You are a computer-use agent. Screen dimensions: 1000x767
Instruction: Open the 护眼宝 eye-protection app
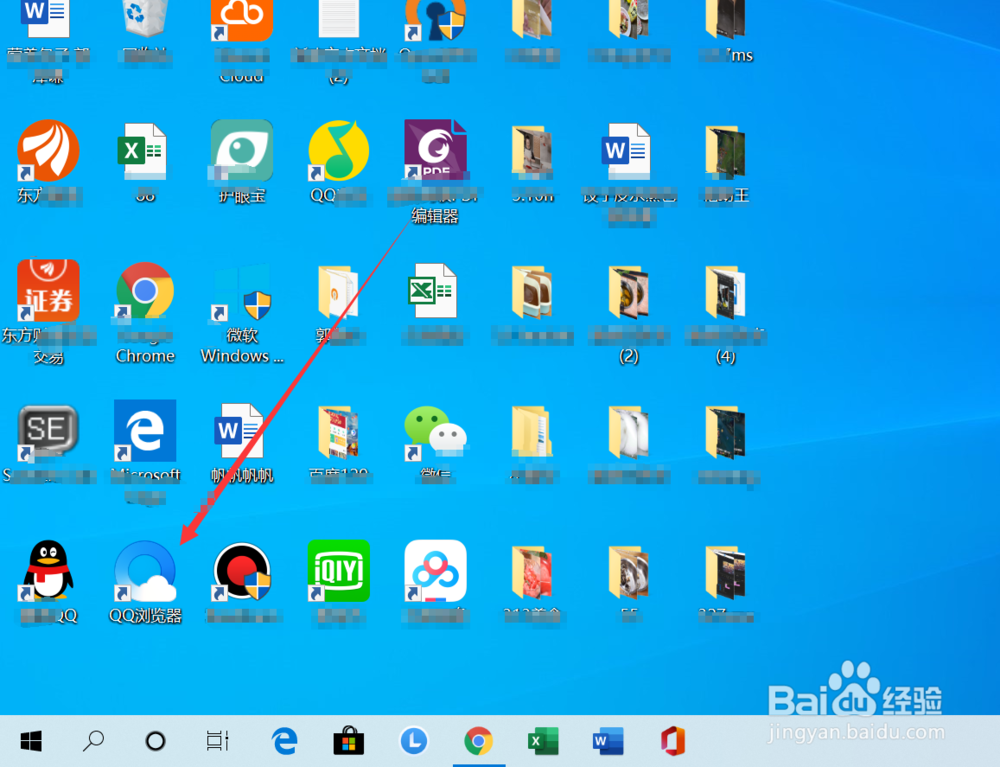[x=242, y=150]
